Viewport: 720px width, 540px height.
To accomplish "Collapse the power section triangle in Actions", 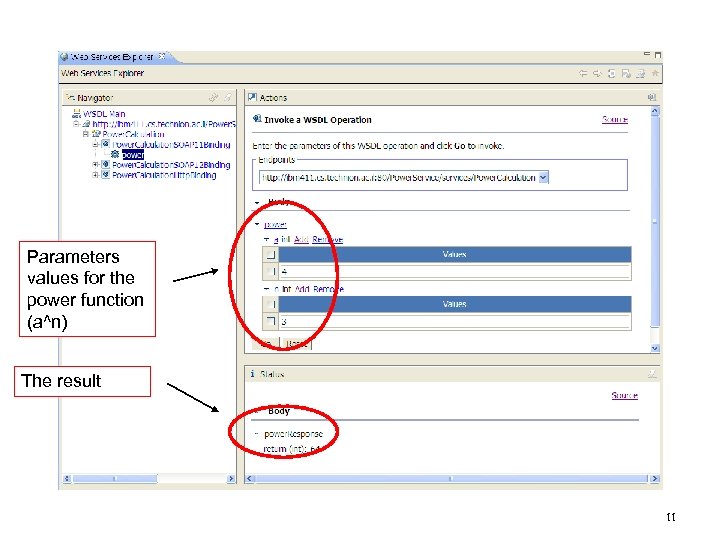I will point(257,224).
